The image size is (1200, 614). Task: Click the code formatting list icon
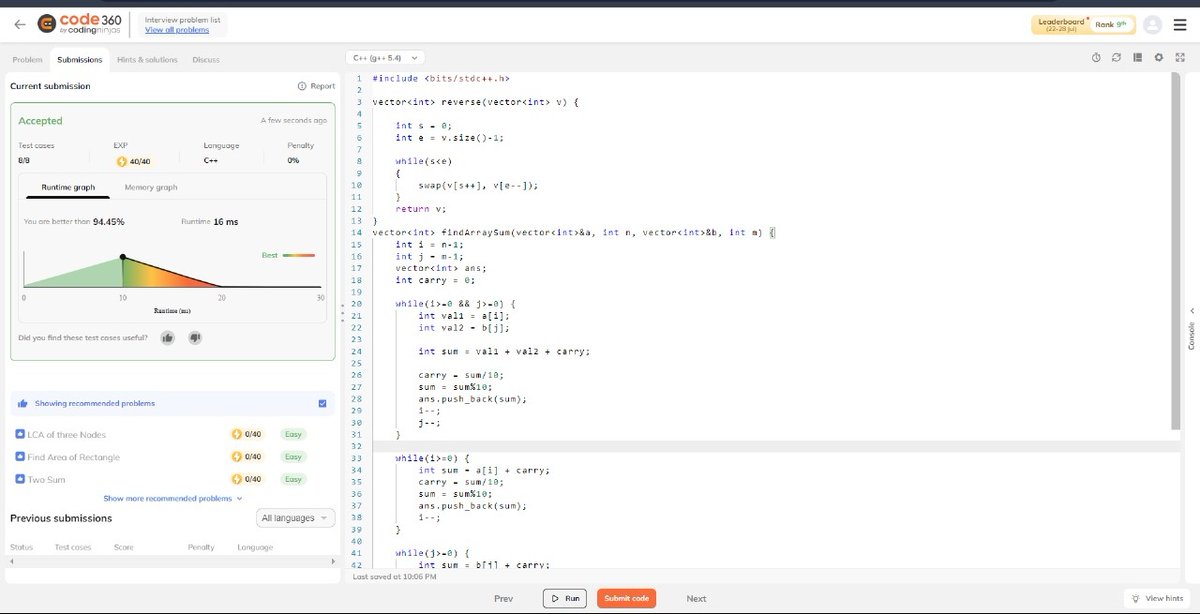coord(1137,58)
